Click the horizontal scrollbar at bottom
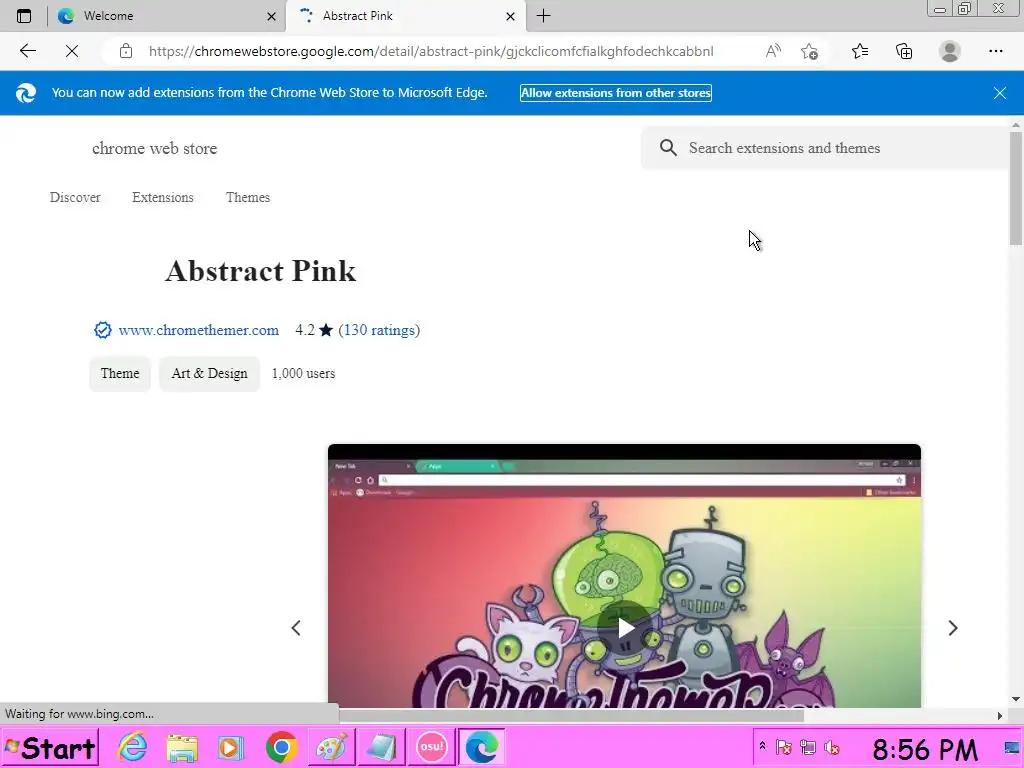This screenshot has height=768, width=1024. coord(571,716)
